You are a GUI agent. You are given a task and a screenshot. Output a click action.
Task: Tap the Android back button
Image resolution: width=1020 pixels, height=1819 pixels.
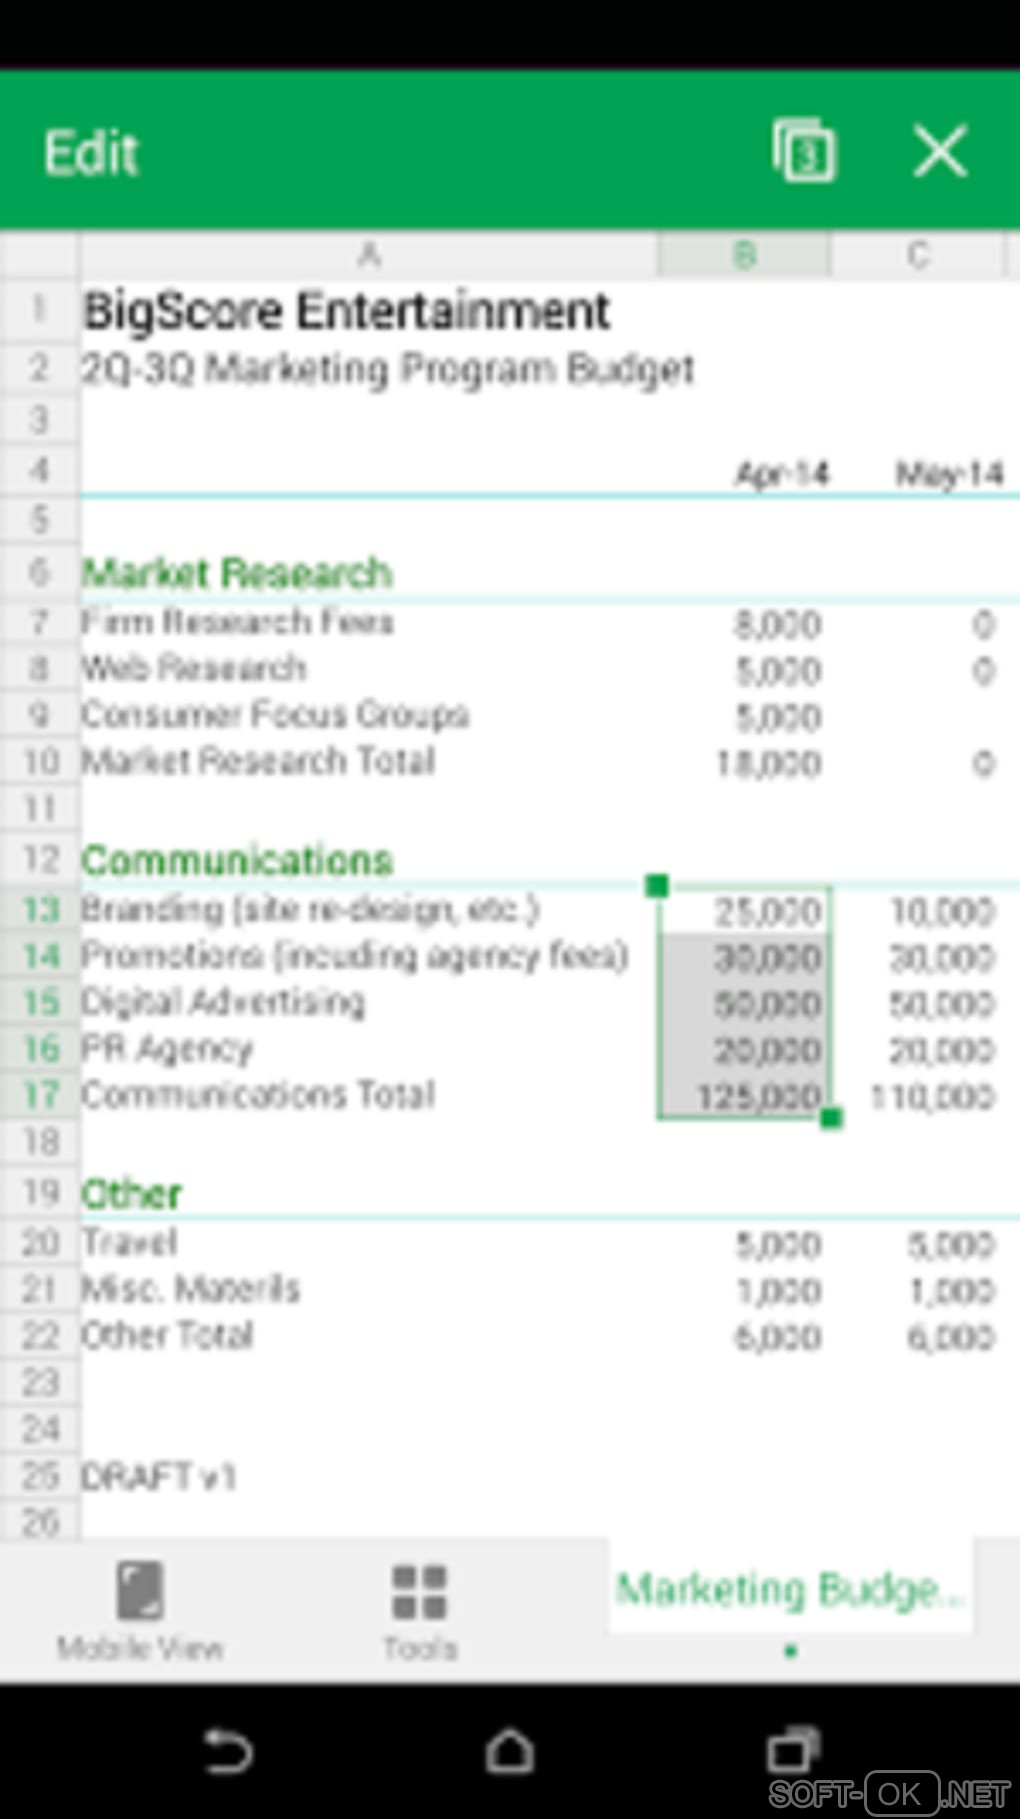(x=228, y=1751)
